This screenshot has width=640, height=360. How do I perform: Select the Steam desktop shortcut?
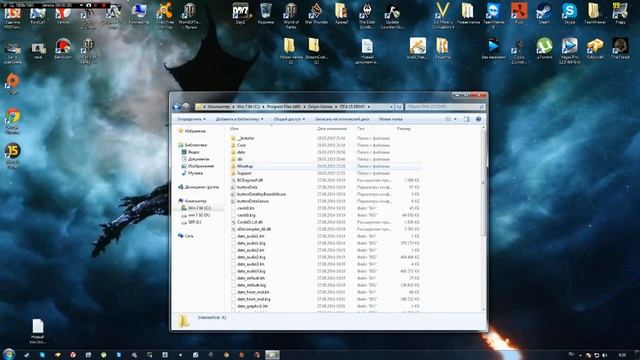[x=544, y=14]
